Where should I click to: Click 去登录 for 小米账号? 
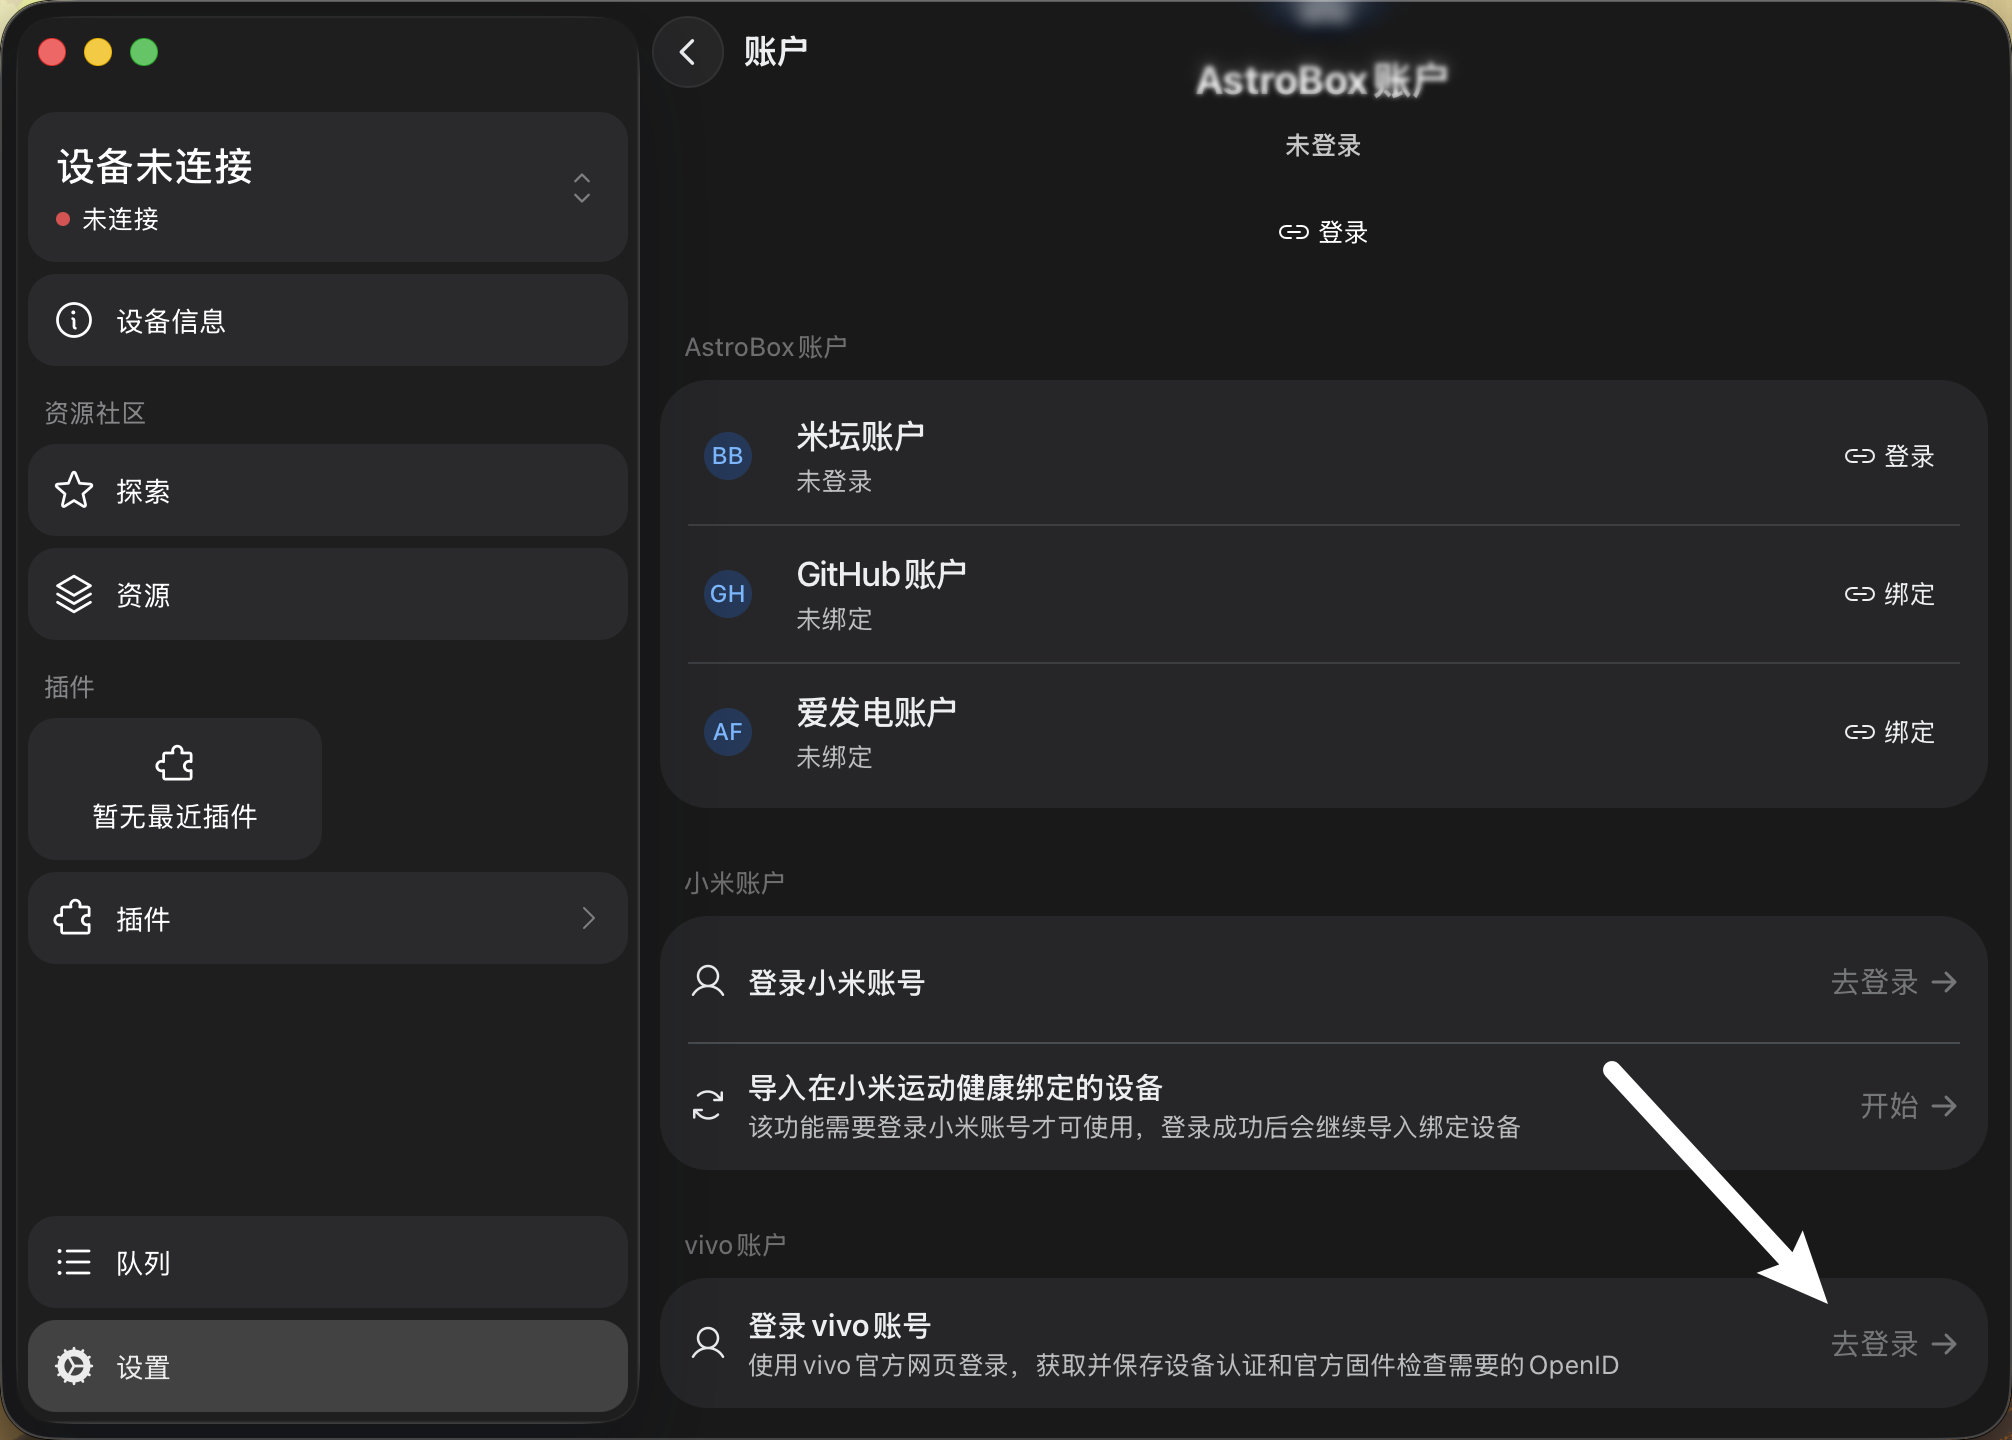1894,982
